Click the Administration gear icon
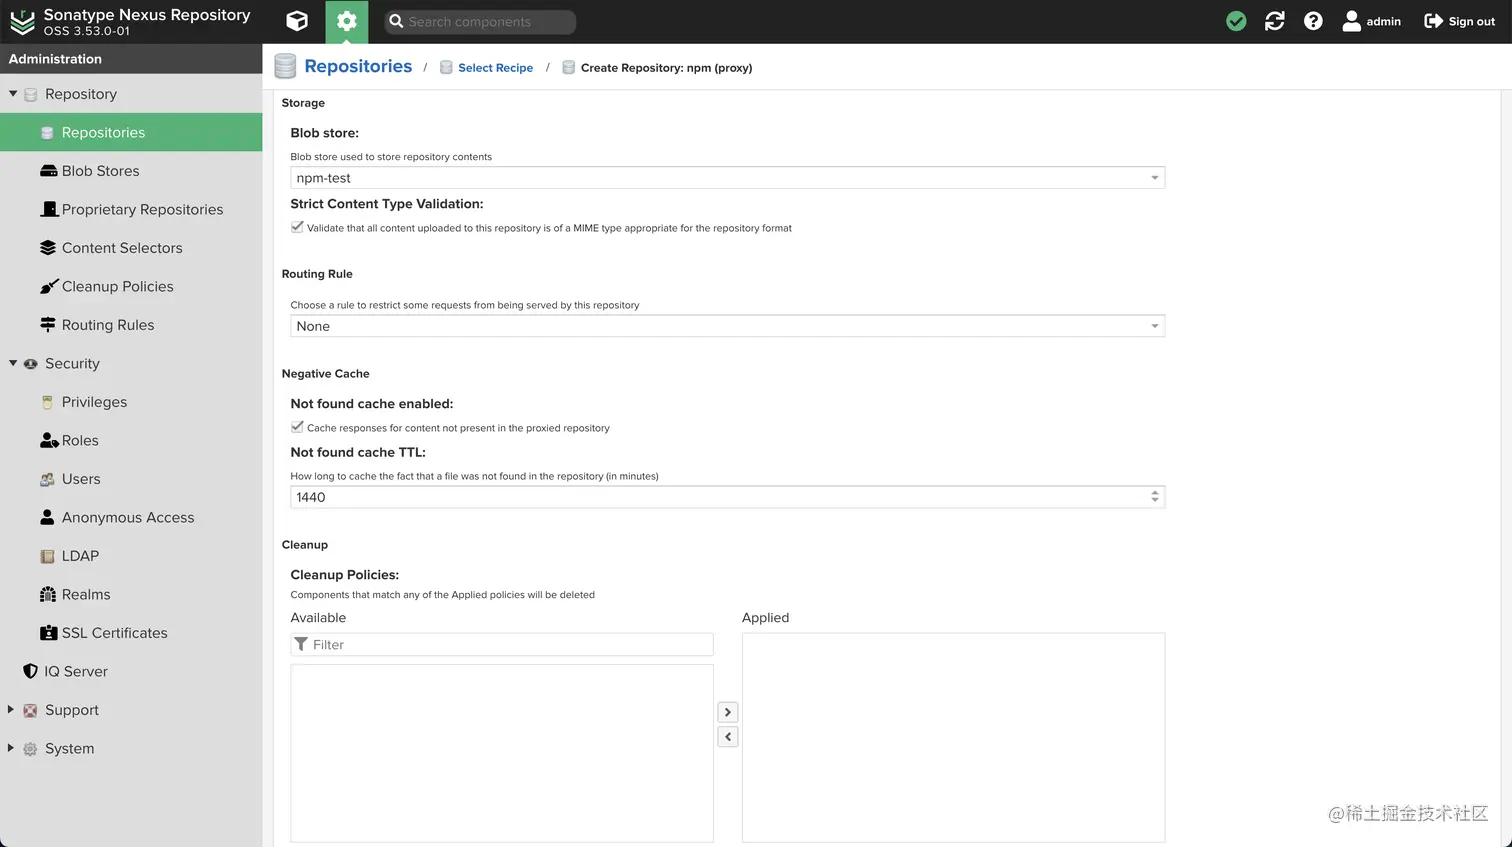The height and width of the screenshot is (847, 1512). pyautogui.click(x=347, y=21)
